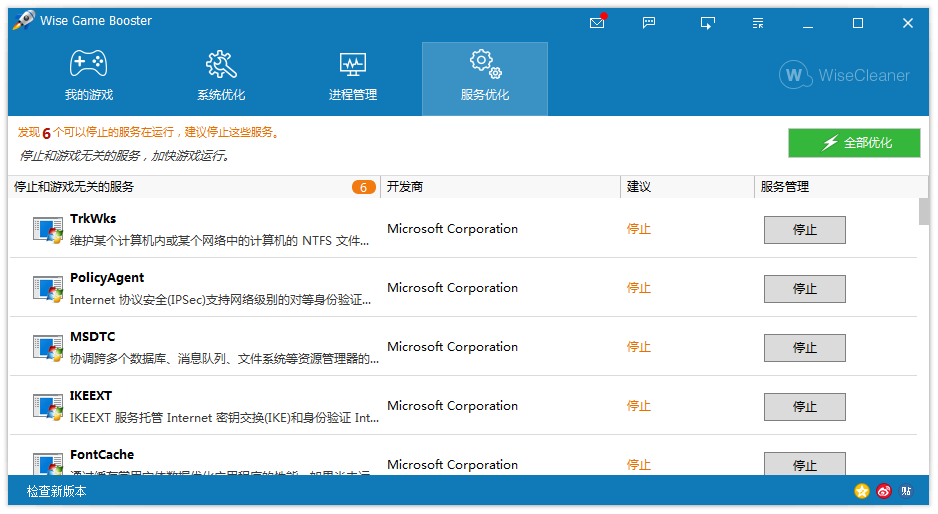
Task: Click the WiseCleaner logo
Action: (x=845, y=75)
